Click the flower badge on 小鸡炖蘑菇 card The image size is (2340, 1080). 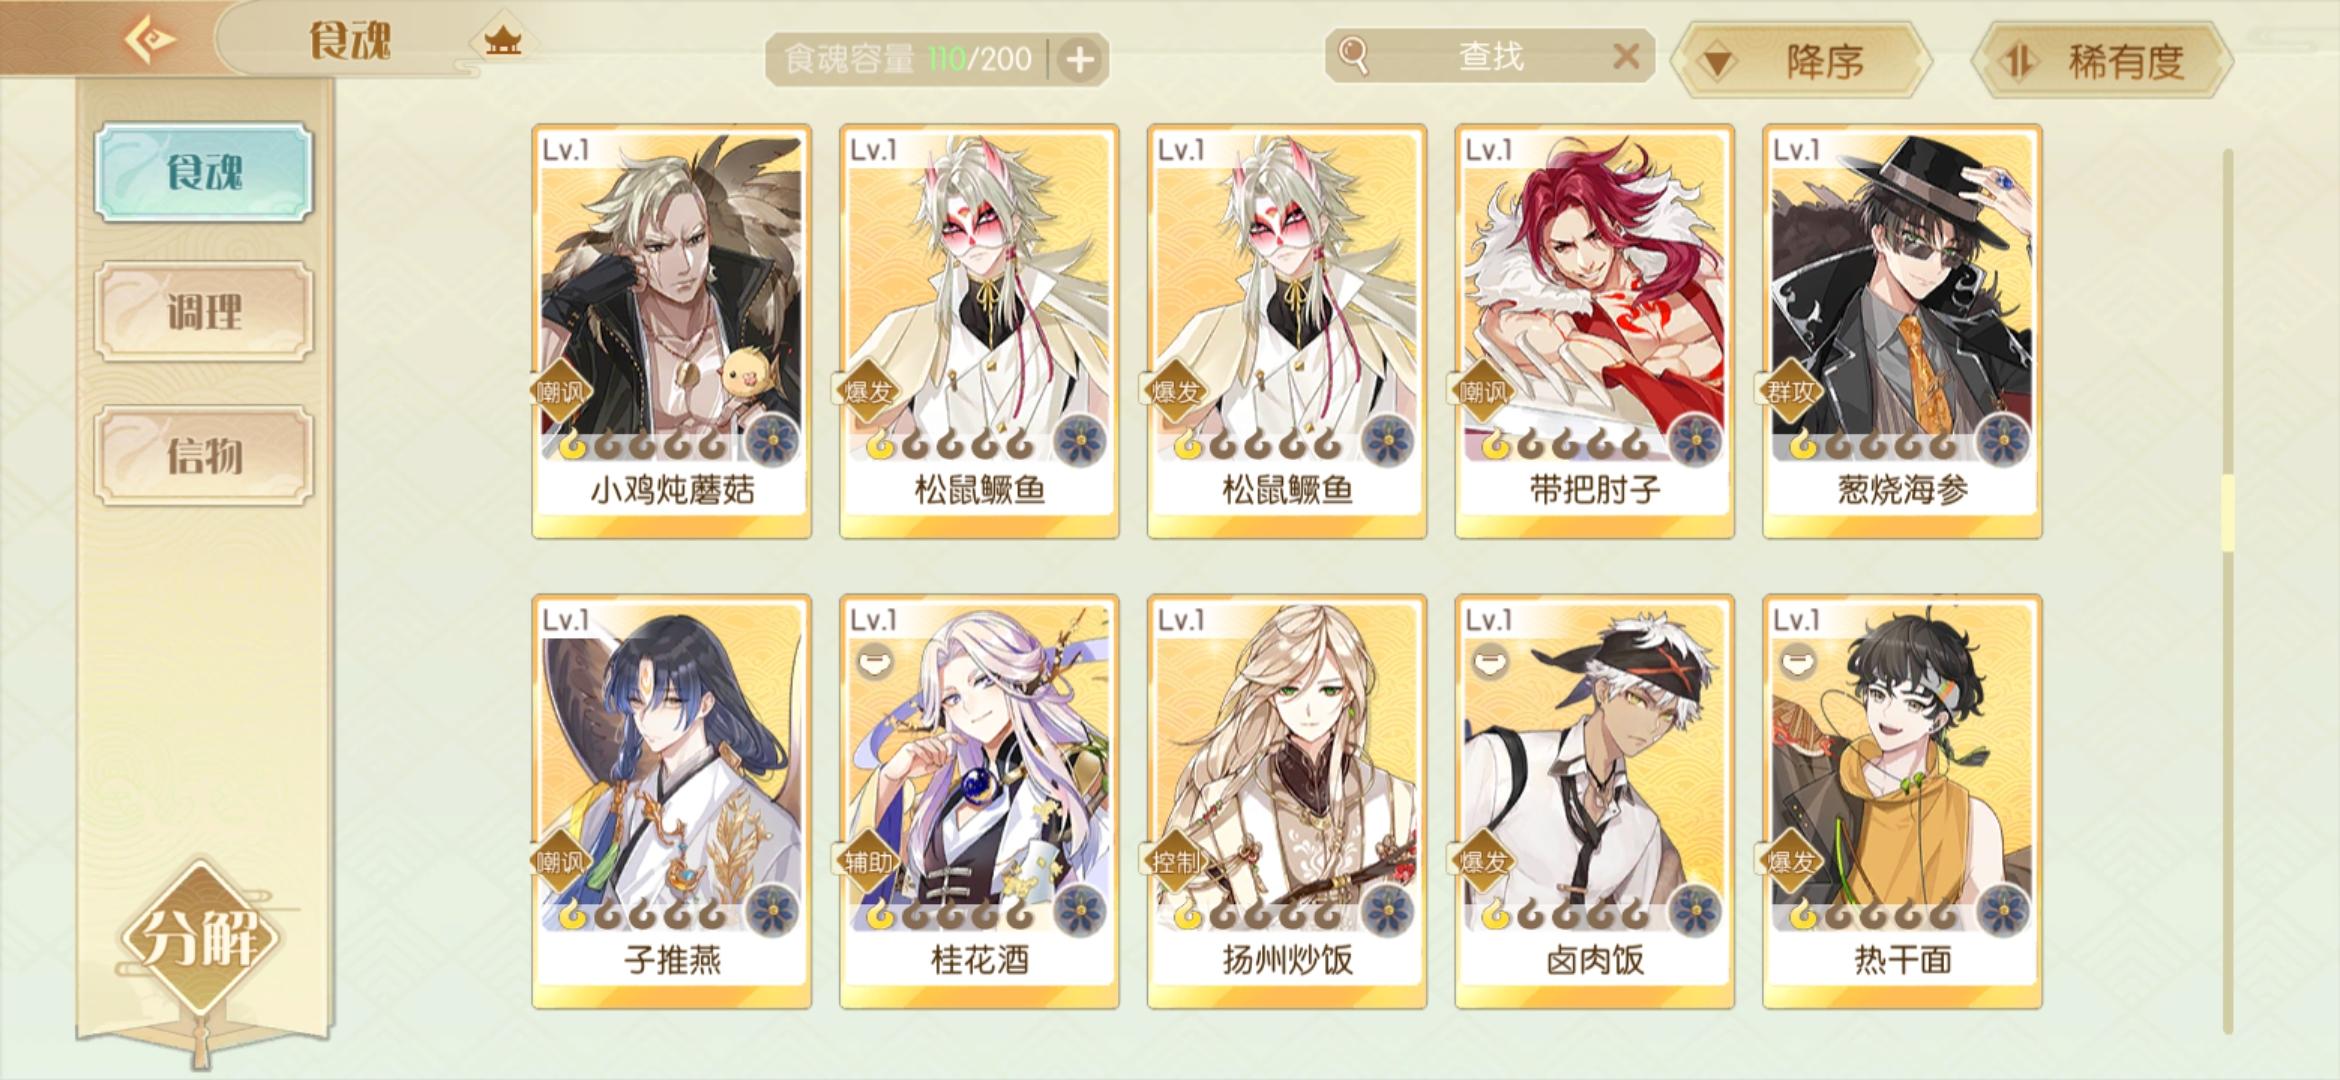(x=772, y=440)
